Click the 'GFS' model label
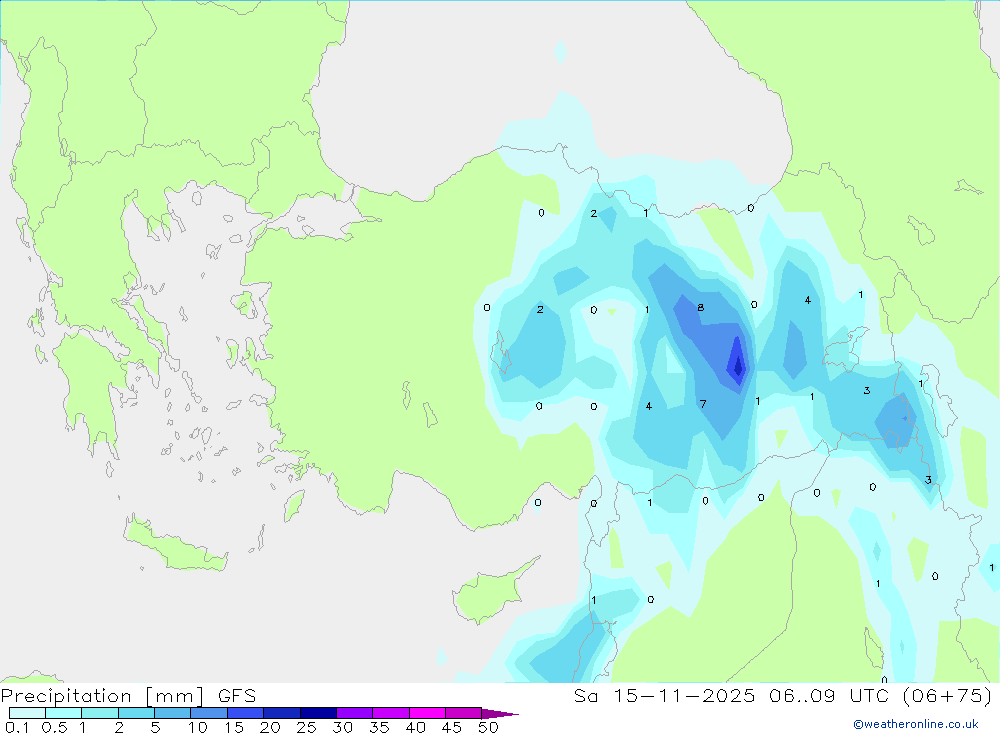 pyautogui.click(x=237, y=696)
